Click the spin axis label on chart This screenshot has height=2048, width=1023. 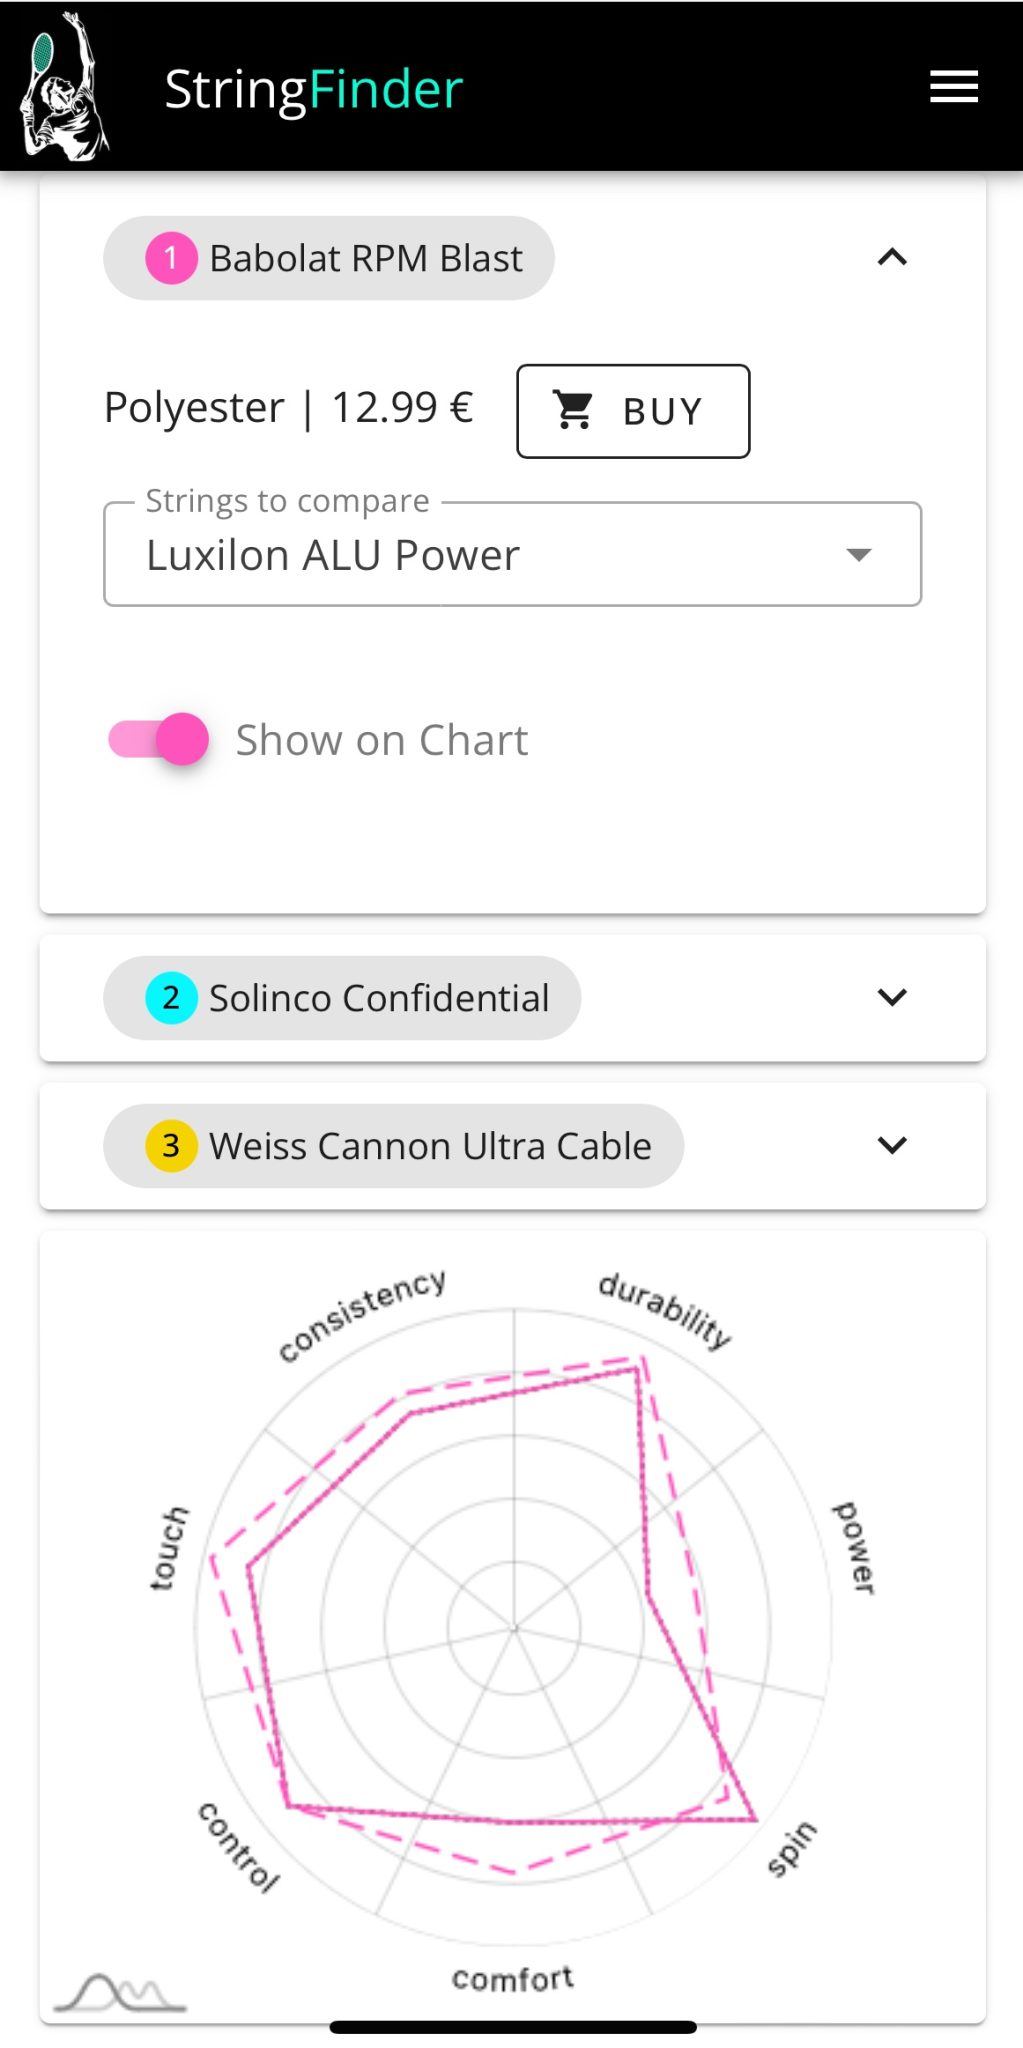pos(792,1848)
